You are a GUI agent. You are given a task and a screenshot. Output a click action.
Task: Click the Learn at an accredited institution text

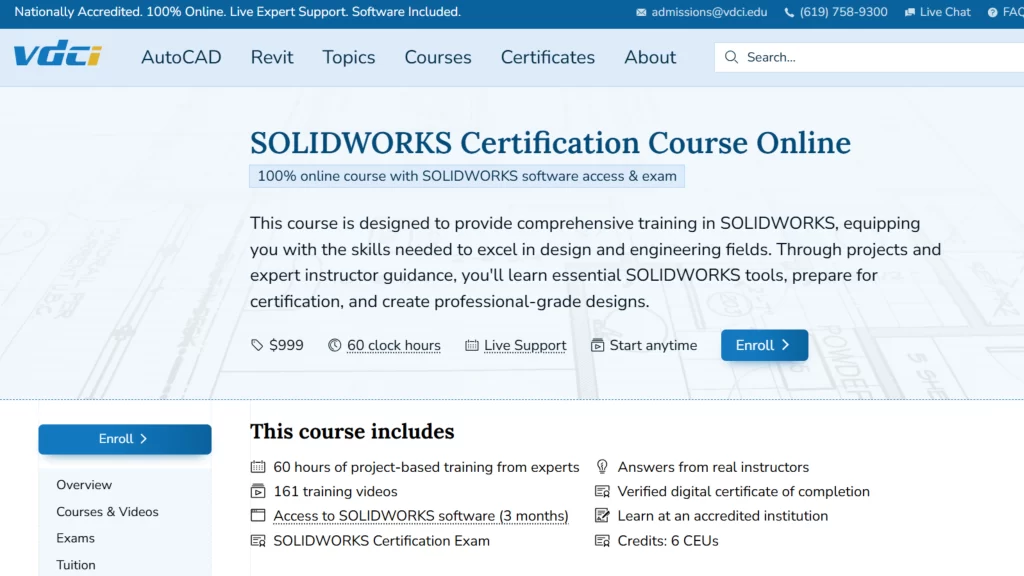[x=722, y=516]
